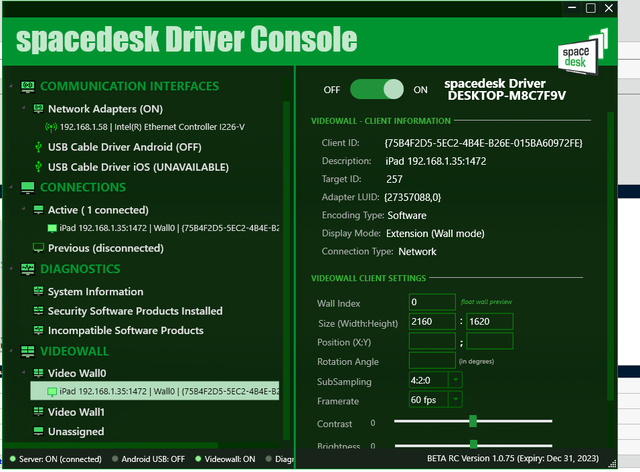
Task: Collapse the Network Adapters node
Action: click(24, 108)
